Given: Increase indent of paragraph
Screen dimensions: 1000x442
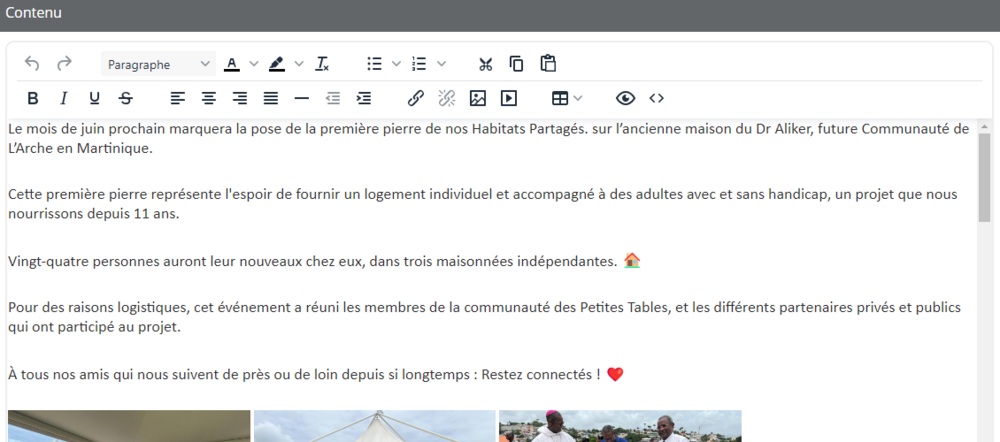Looking at the screenshot, I should 364,98.
